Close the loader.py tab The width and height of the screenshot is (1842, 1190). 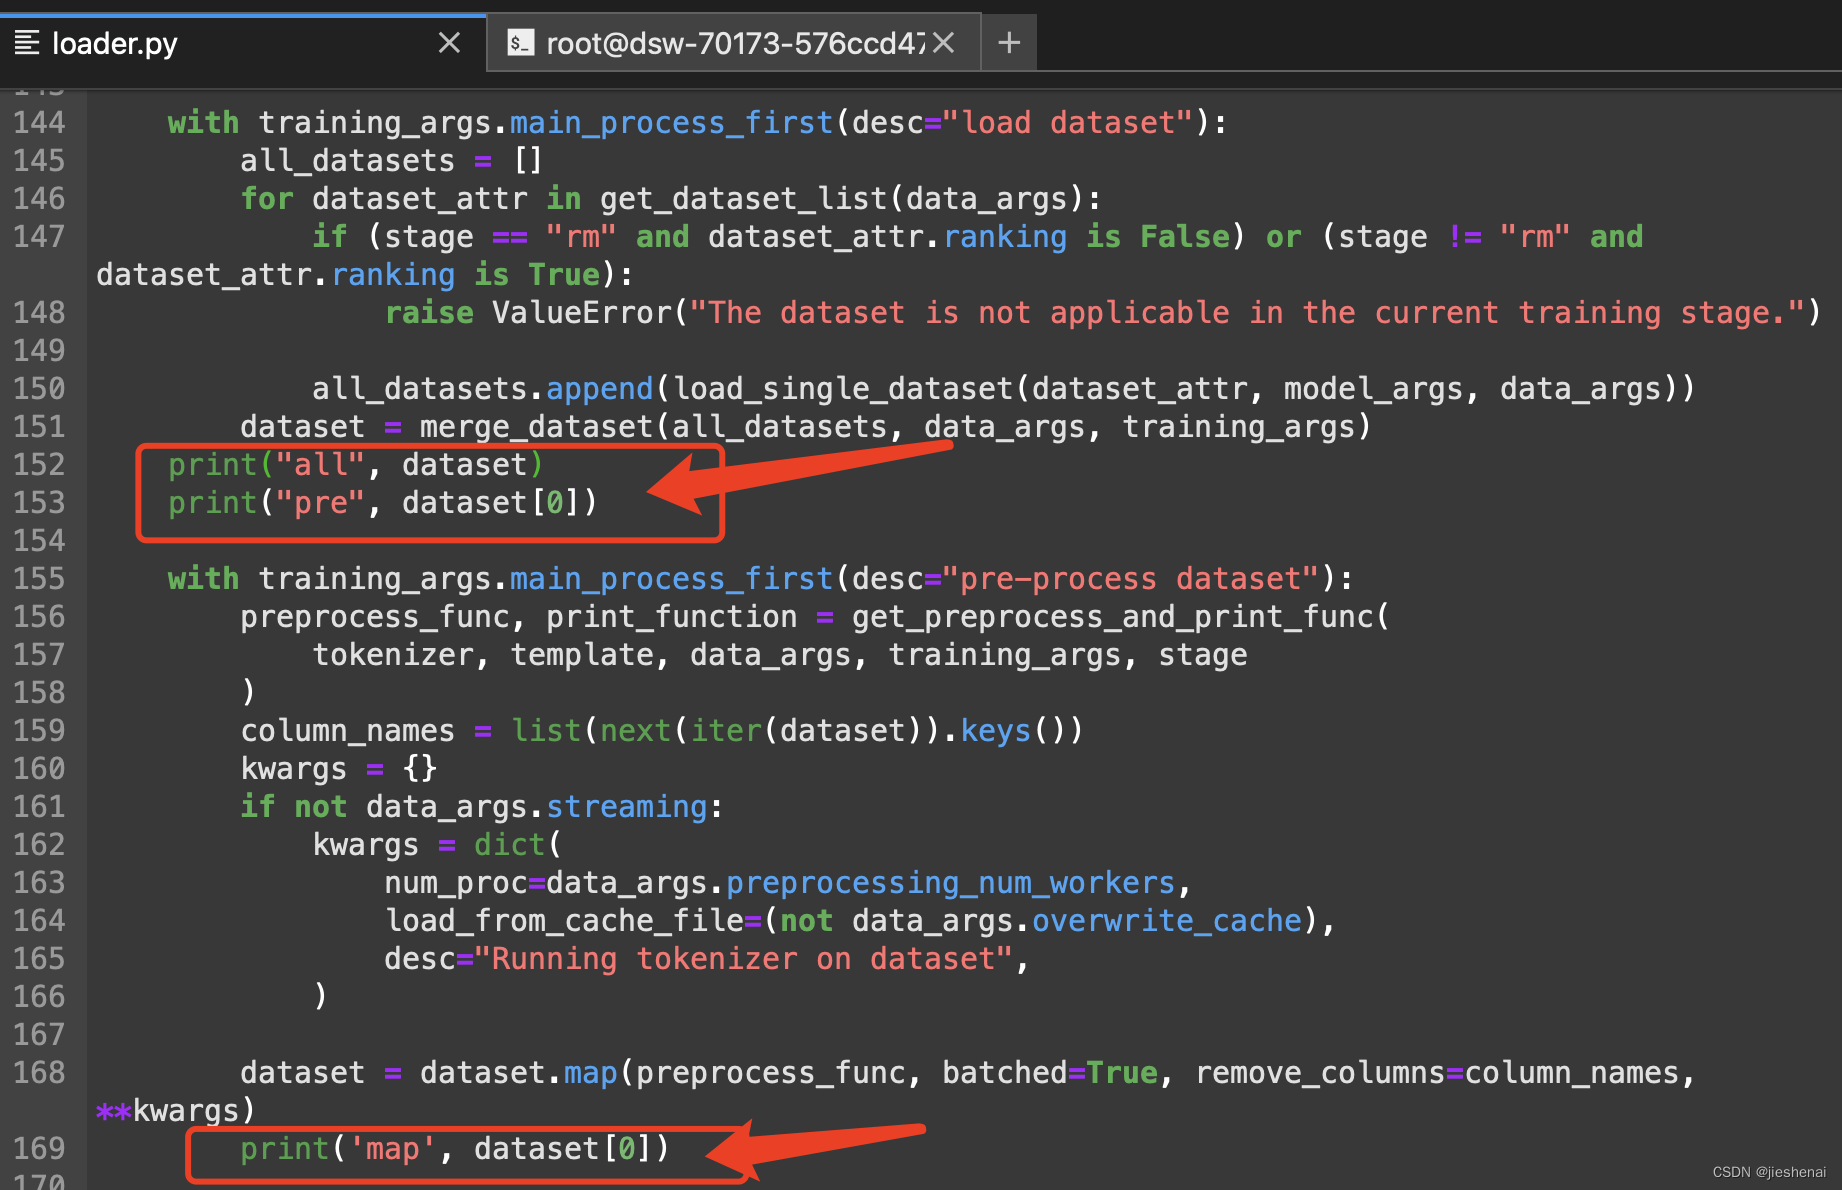[450, 43]
